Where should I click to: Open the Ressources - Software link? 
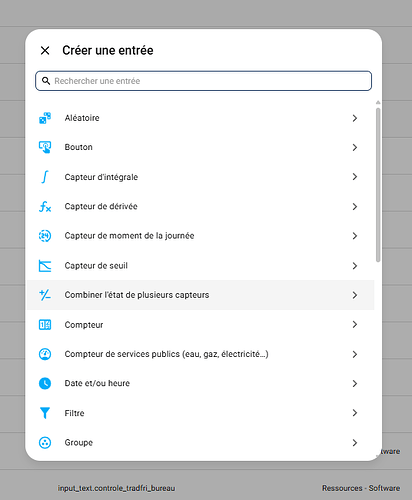pyautogui.click(x=361, y=488)
